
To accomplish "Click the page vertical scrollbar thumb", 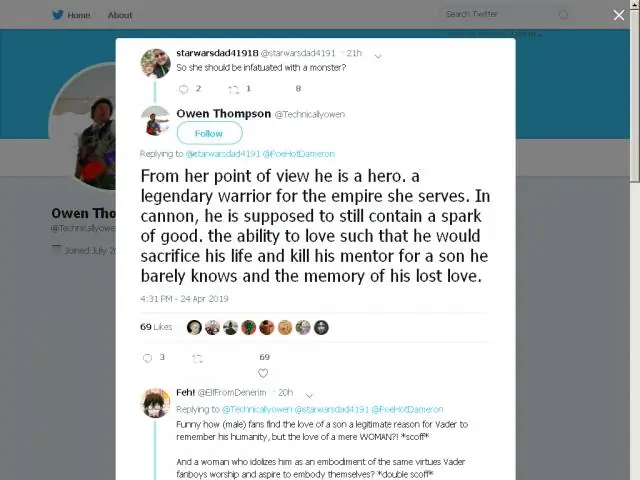I will (x=635, y=96).
